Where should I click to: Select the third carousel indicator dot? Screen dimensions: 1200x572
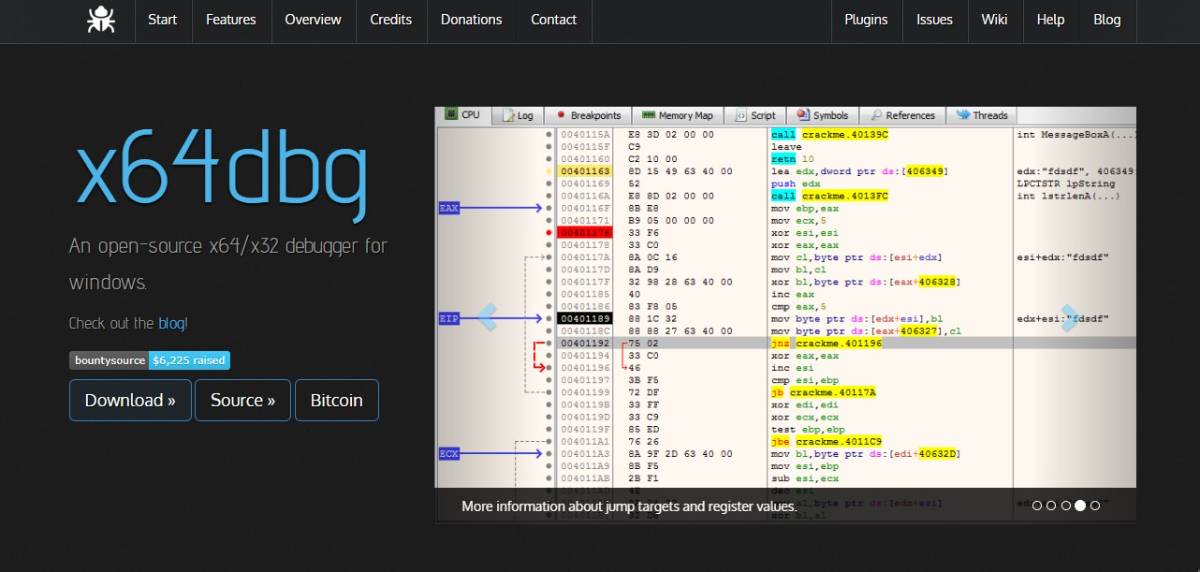(1066, 506)
